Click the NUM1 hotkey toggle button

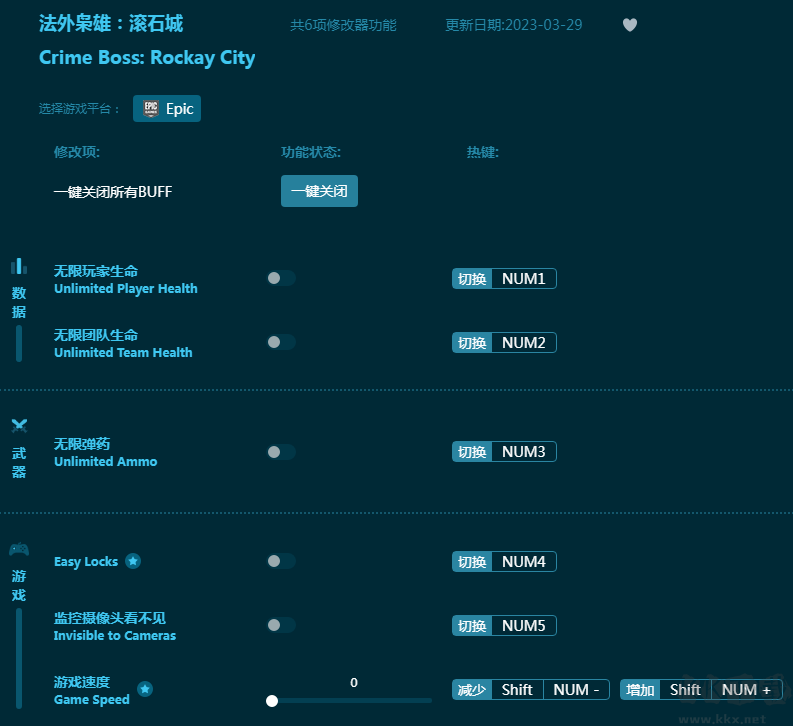[x=504, y=279]
